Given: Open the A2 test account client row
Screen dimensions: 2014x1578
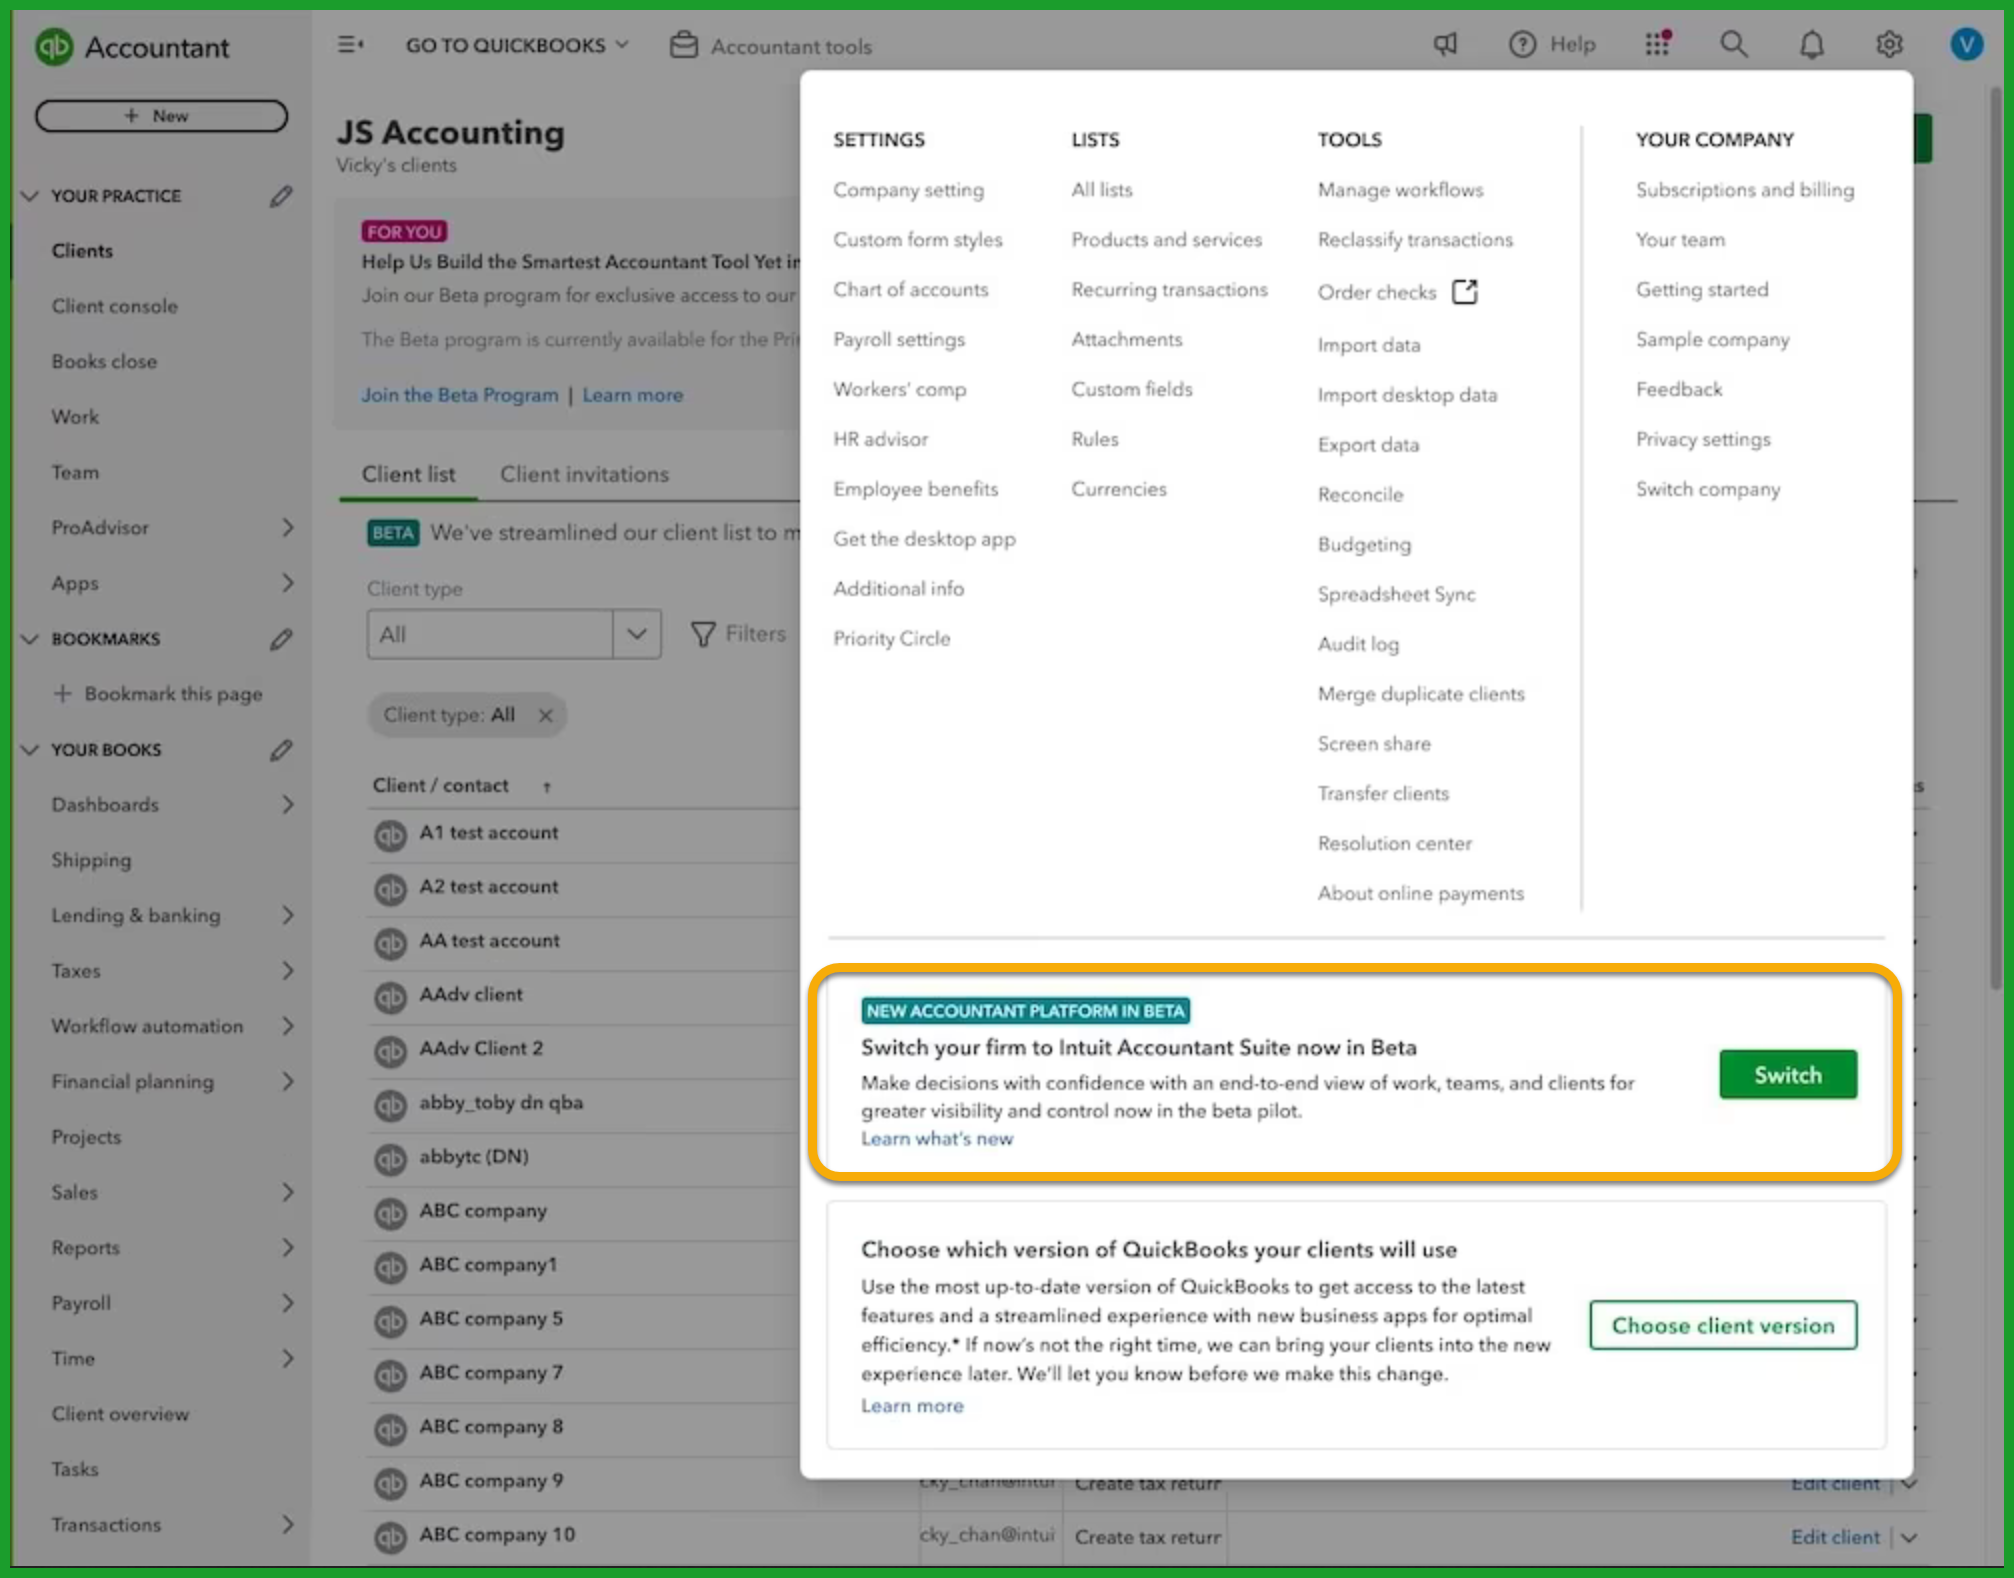Looking at the screenshot, I should coord(488,886).
